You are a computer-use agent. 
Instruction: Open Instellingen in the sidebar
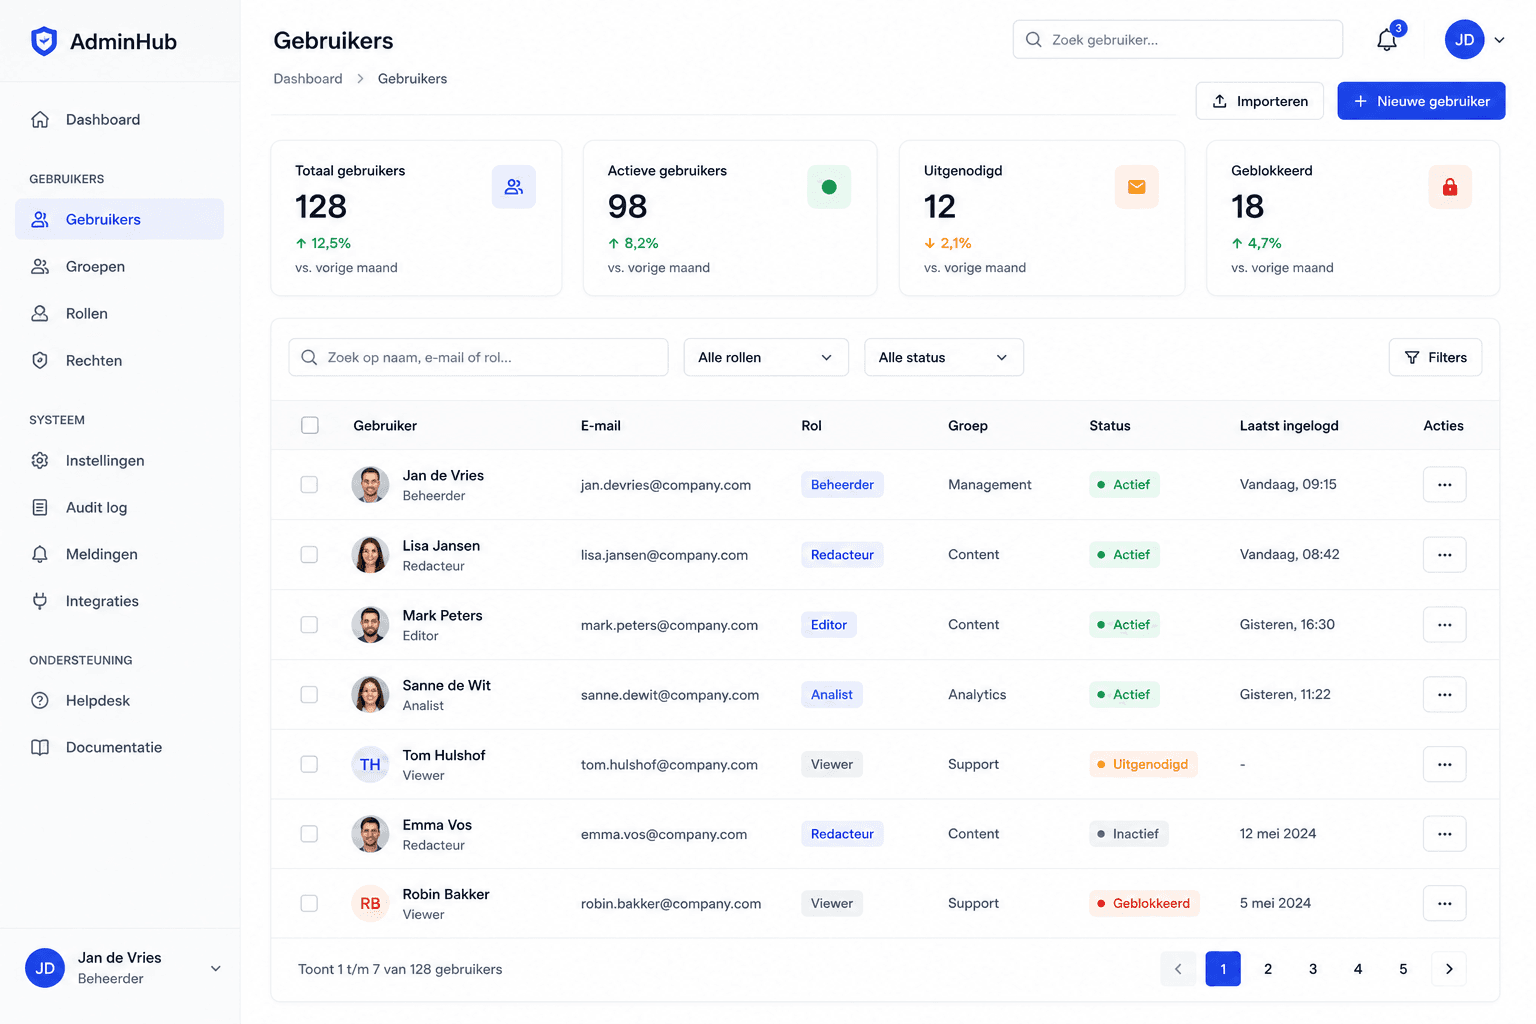tap(119, 460)
